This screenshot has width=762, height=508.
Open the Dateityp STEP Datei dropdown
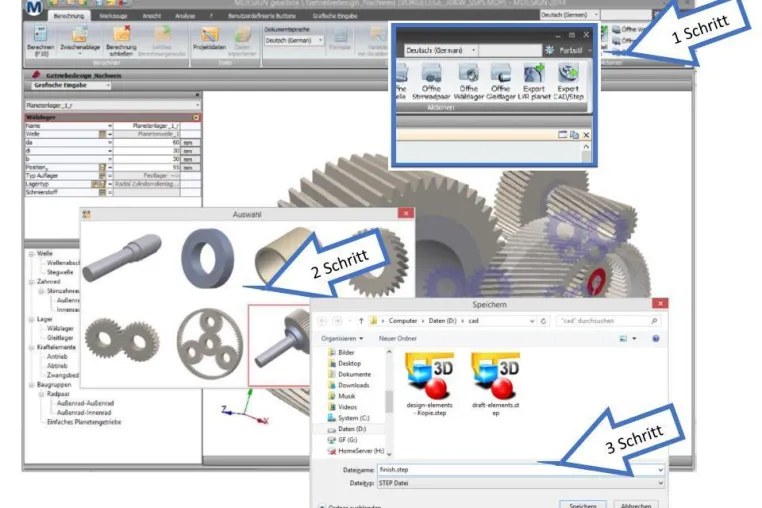[520, 483]
